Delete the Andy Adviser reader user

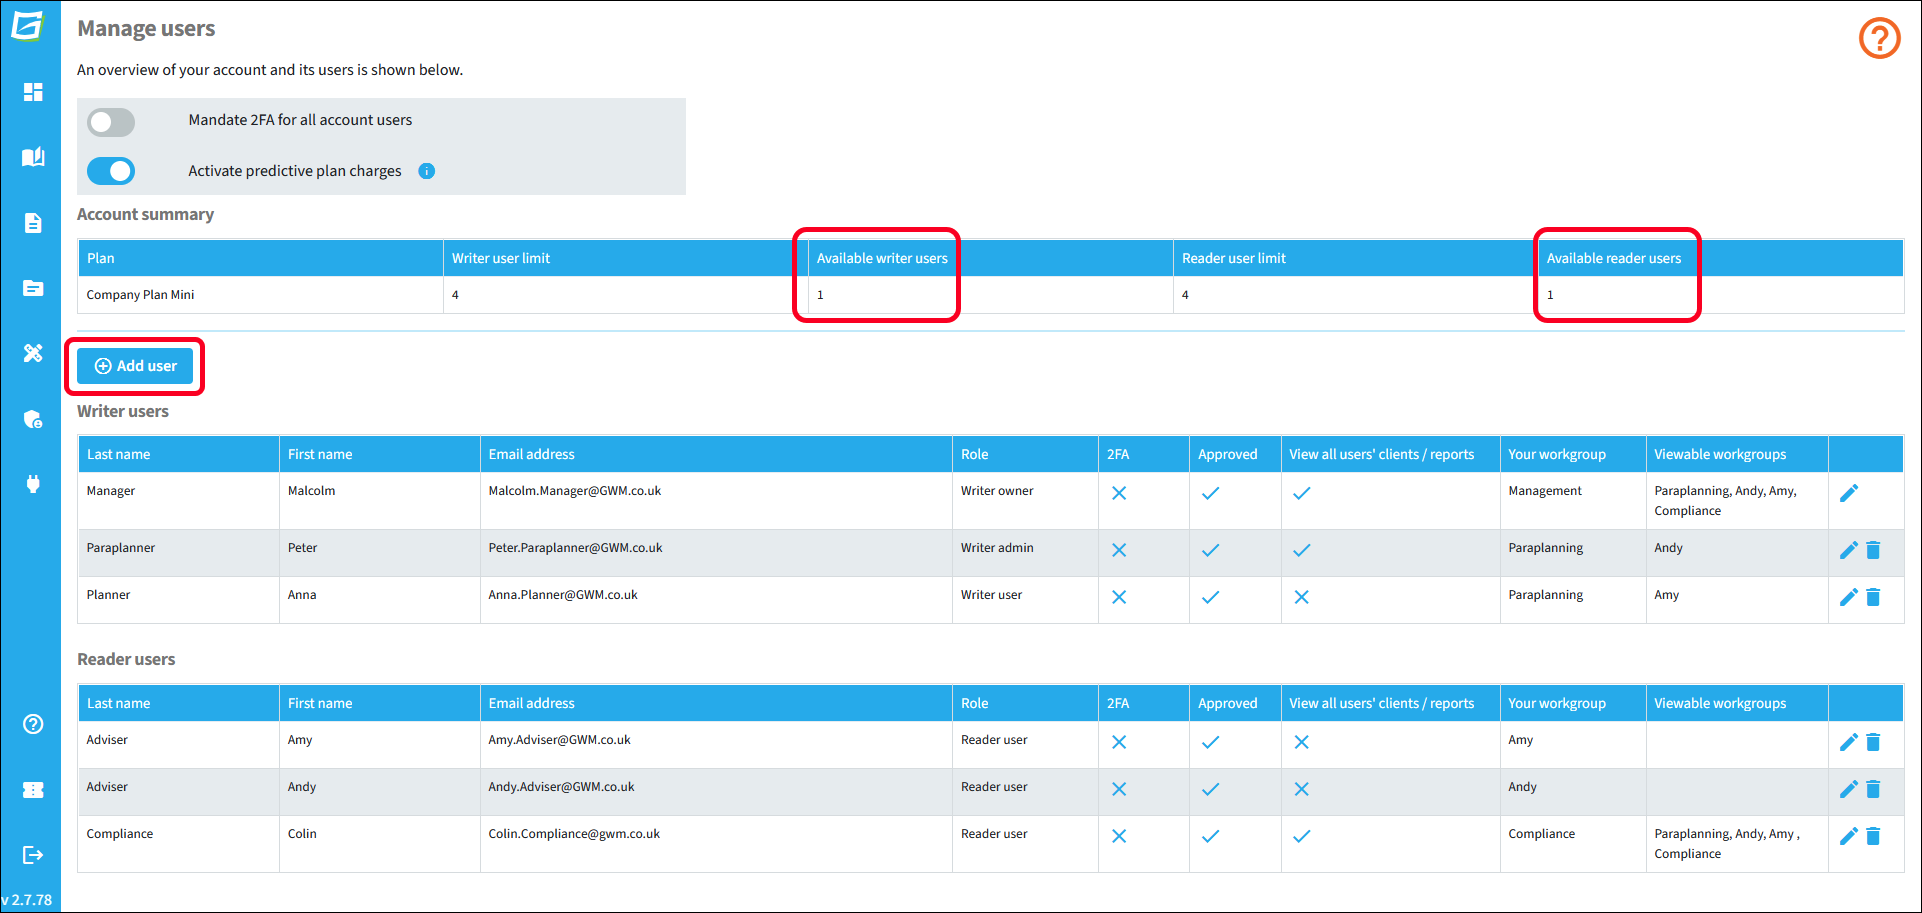[x=1873, y=789]
